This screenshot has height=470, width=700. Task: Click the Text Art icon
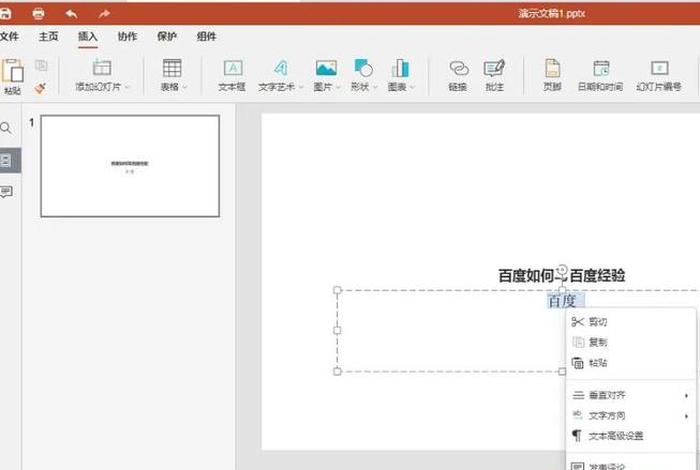281,68
